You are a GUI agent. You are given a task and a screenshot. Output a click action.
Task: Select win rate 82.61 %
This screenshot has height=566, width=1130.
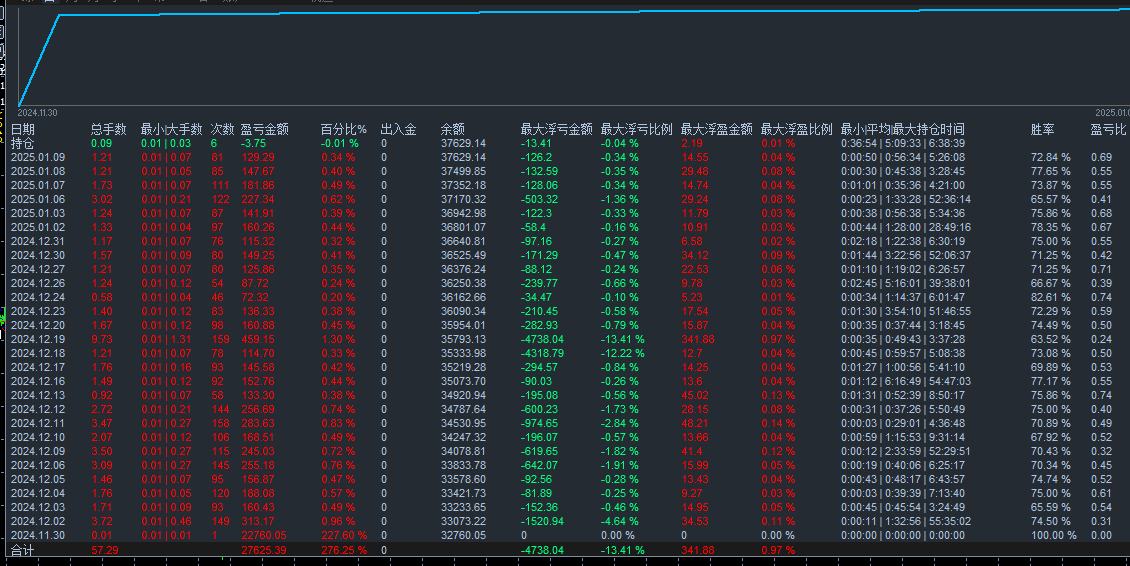point(1051,297)
